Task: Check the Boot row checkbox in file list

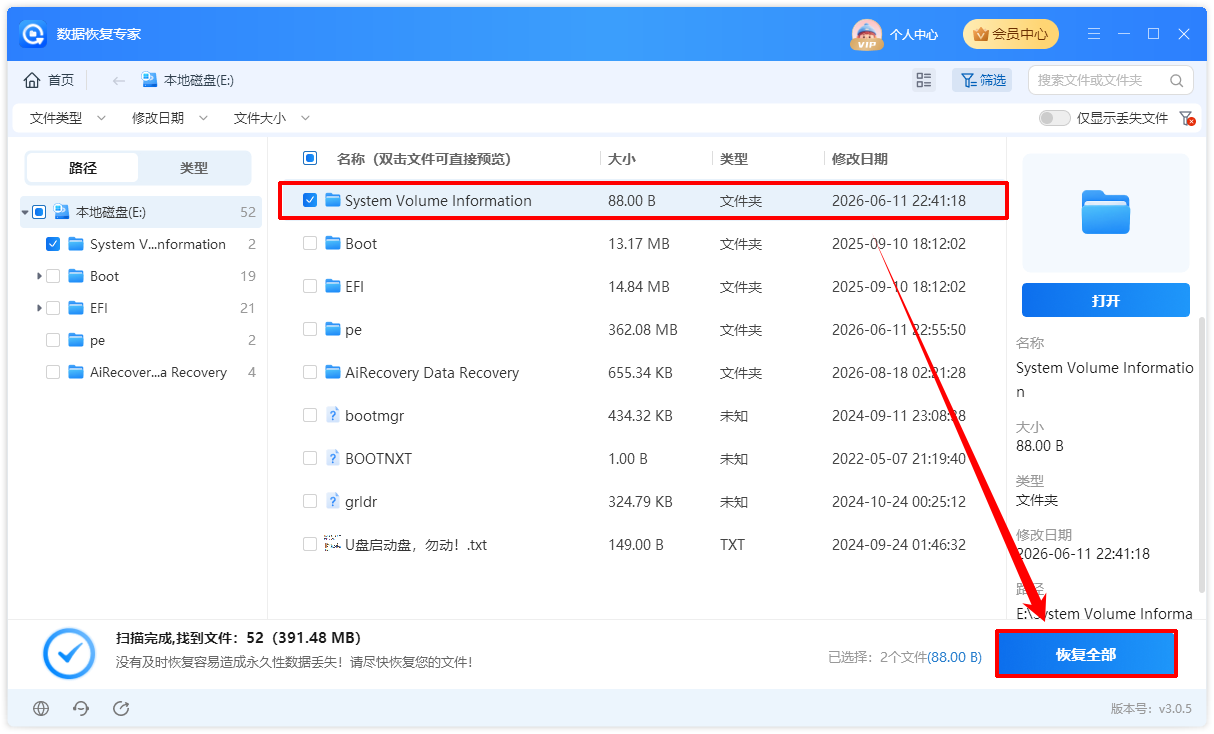Action: click(310, 243)
